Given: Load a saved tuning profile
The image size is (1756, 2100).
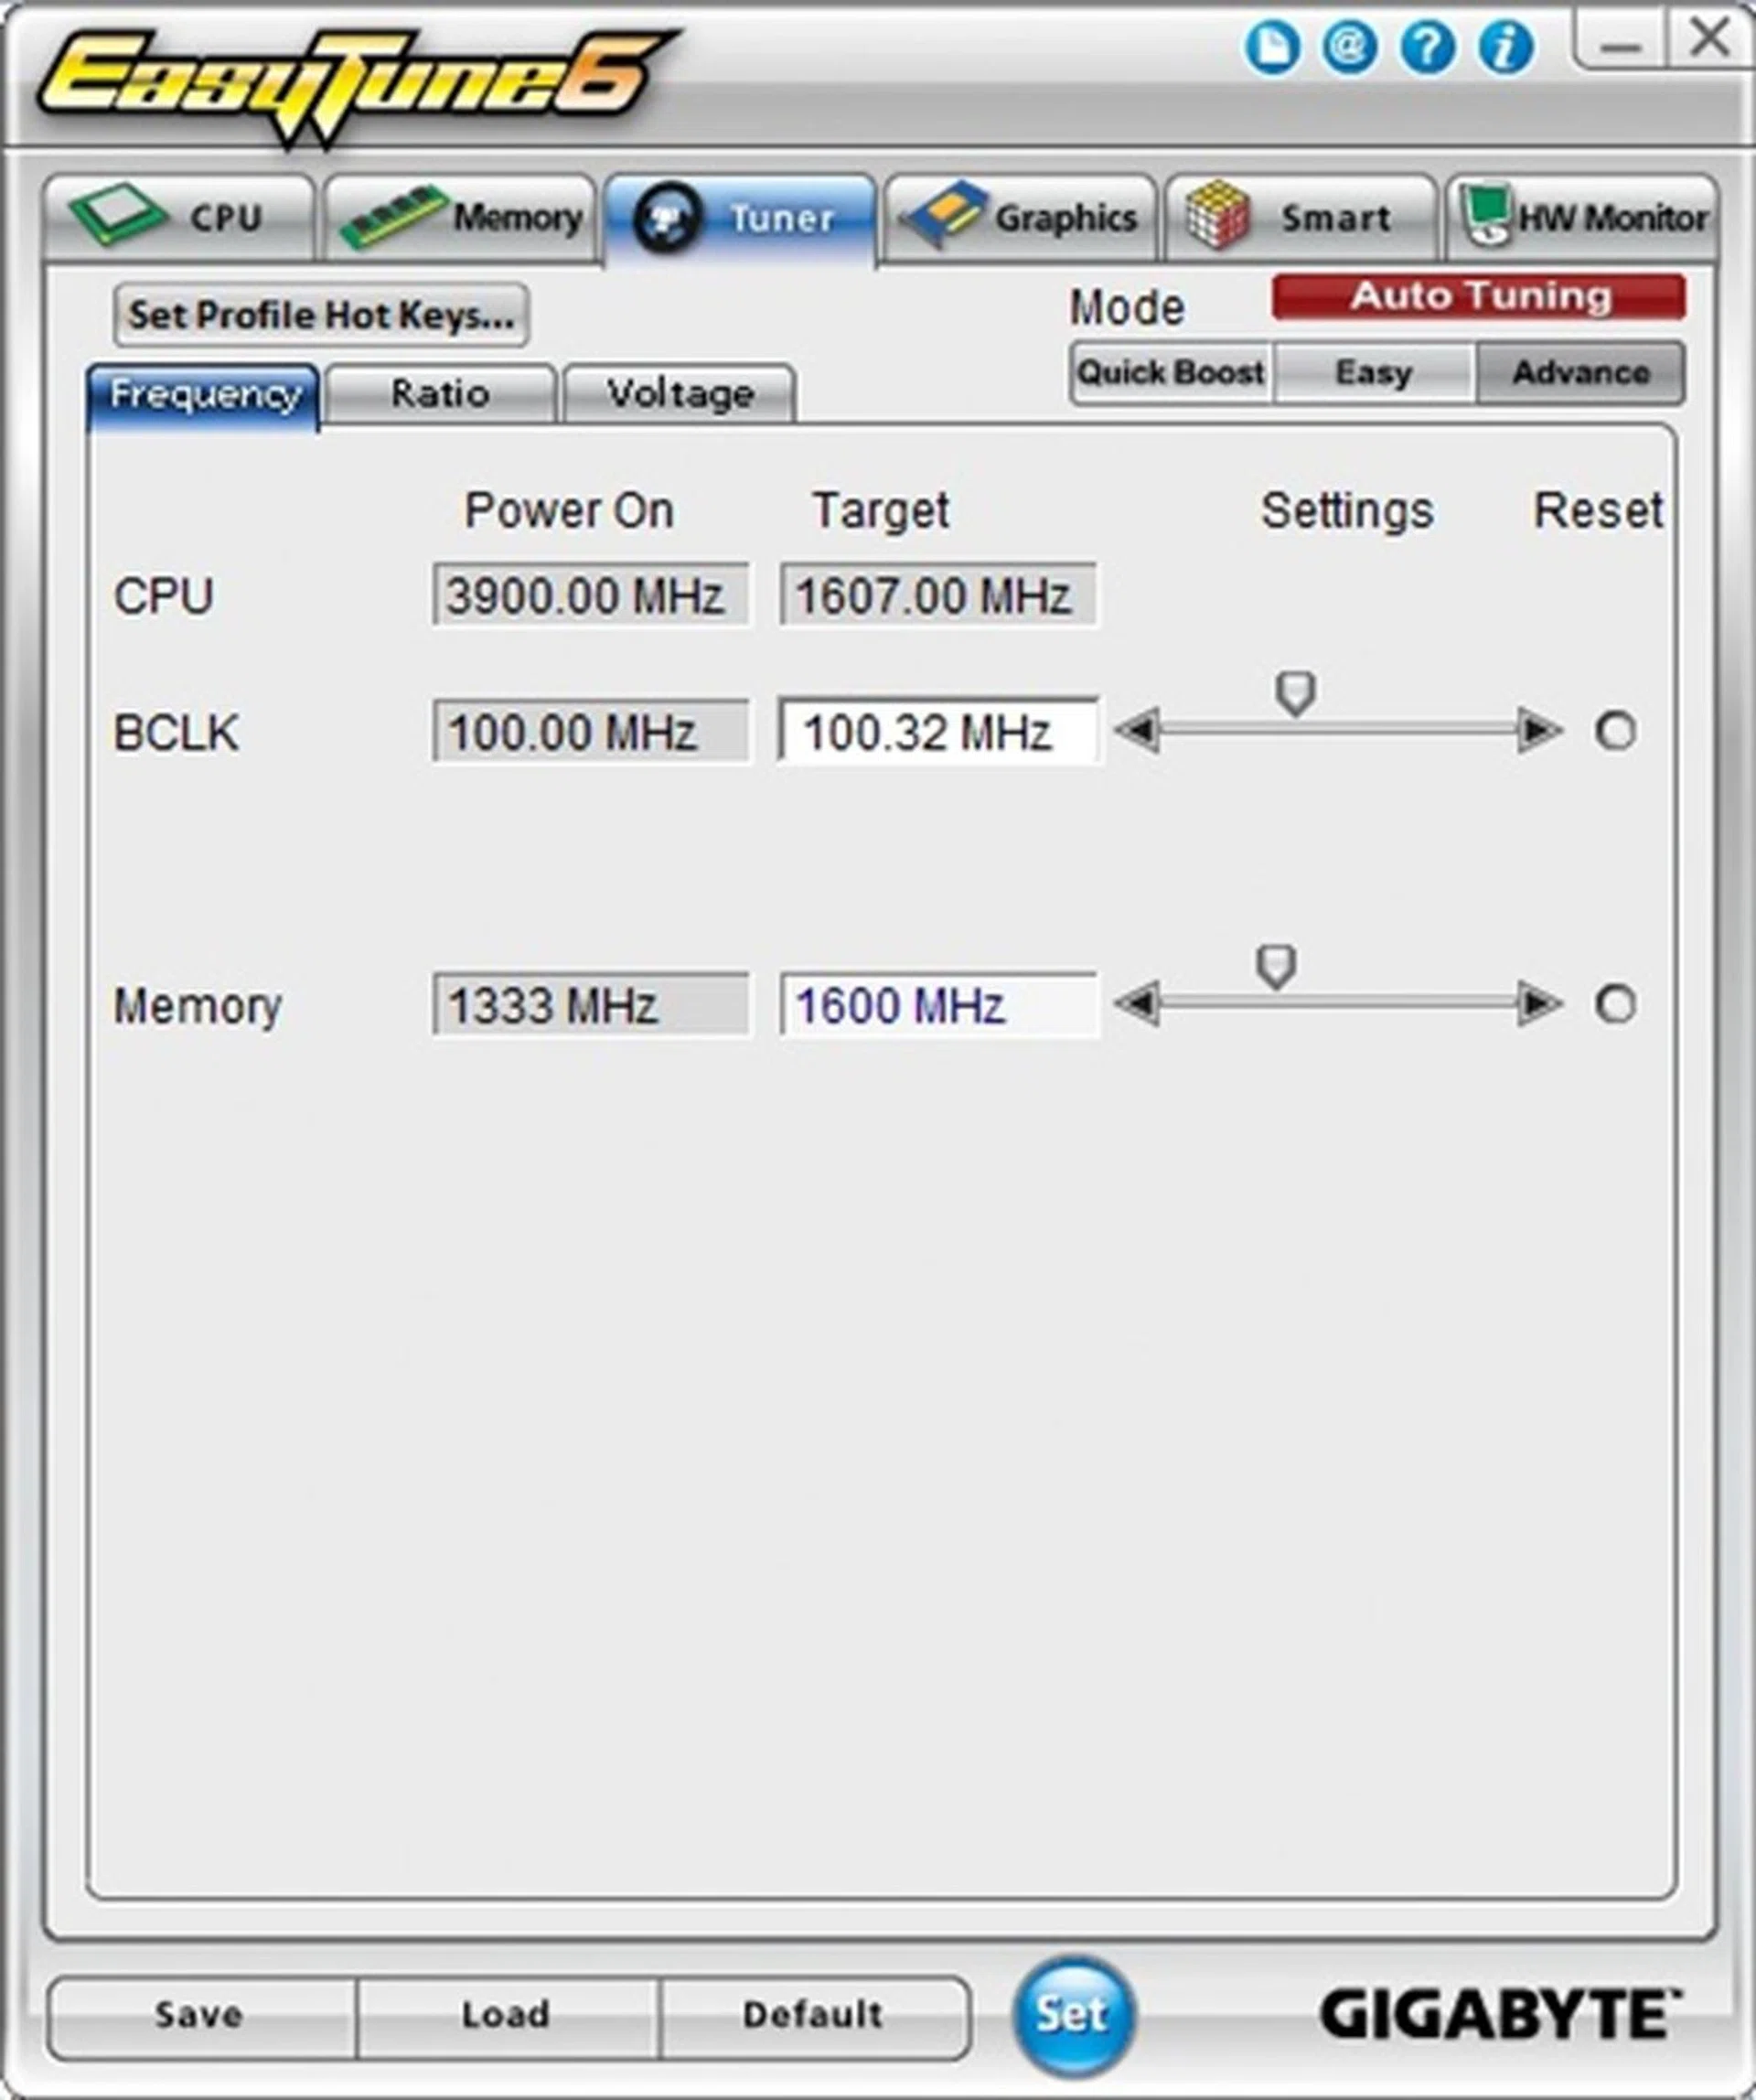Looking at the screenshot, I should (506, 2014).
